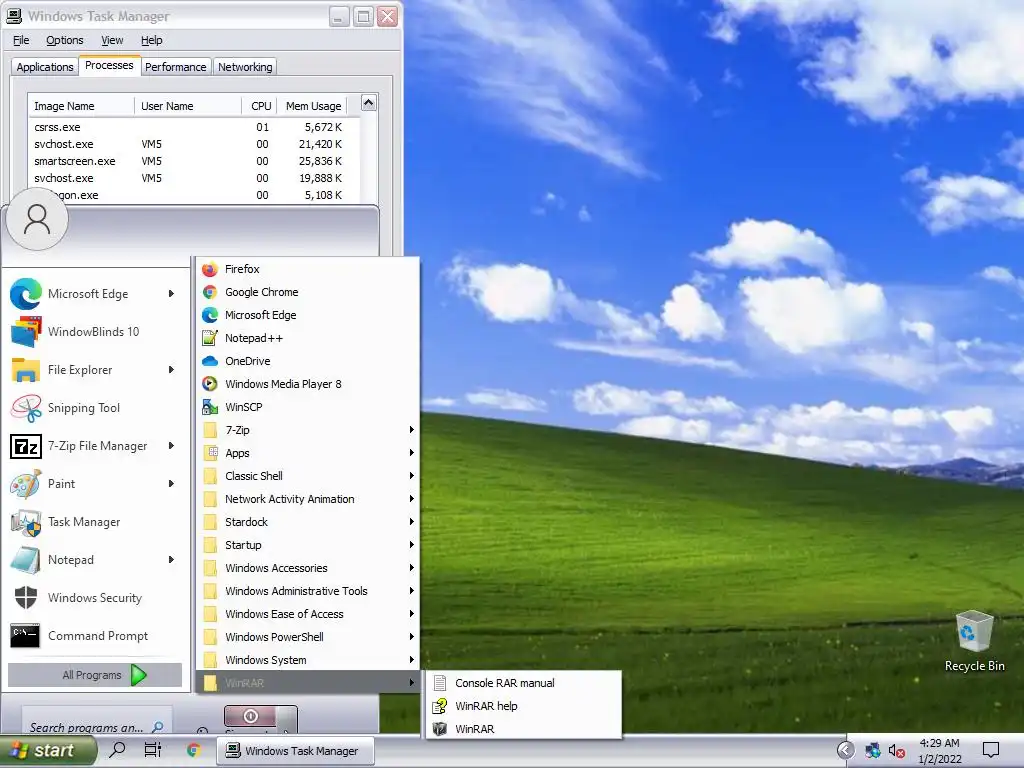Screen dimensions: 1024x768
Task: Open the Startup folder
Action: click(x=307, y=545)
